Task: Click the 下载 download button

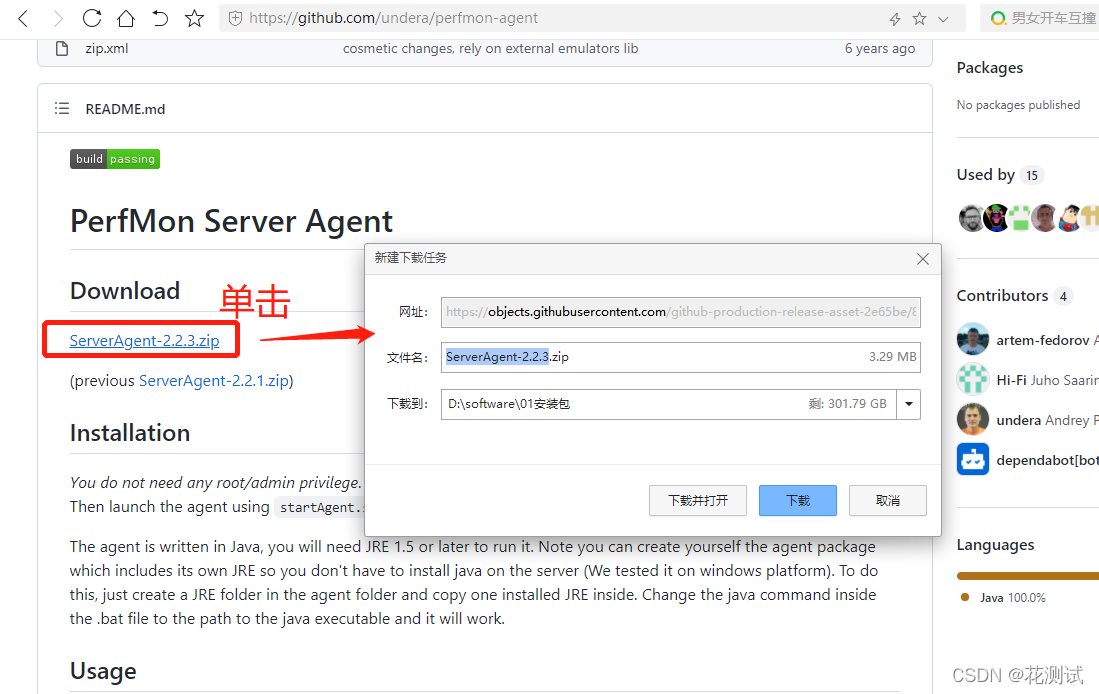Action: [797, 500]
